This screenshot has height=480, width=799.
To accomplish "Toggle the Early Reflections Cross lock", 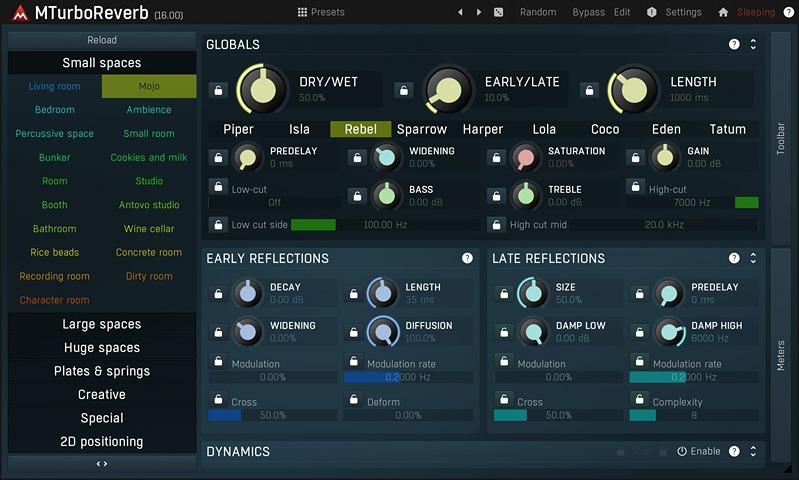I will click(x=218, y=399).
